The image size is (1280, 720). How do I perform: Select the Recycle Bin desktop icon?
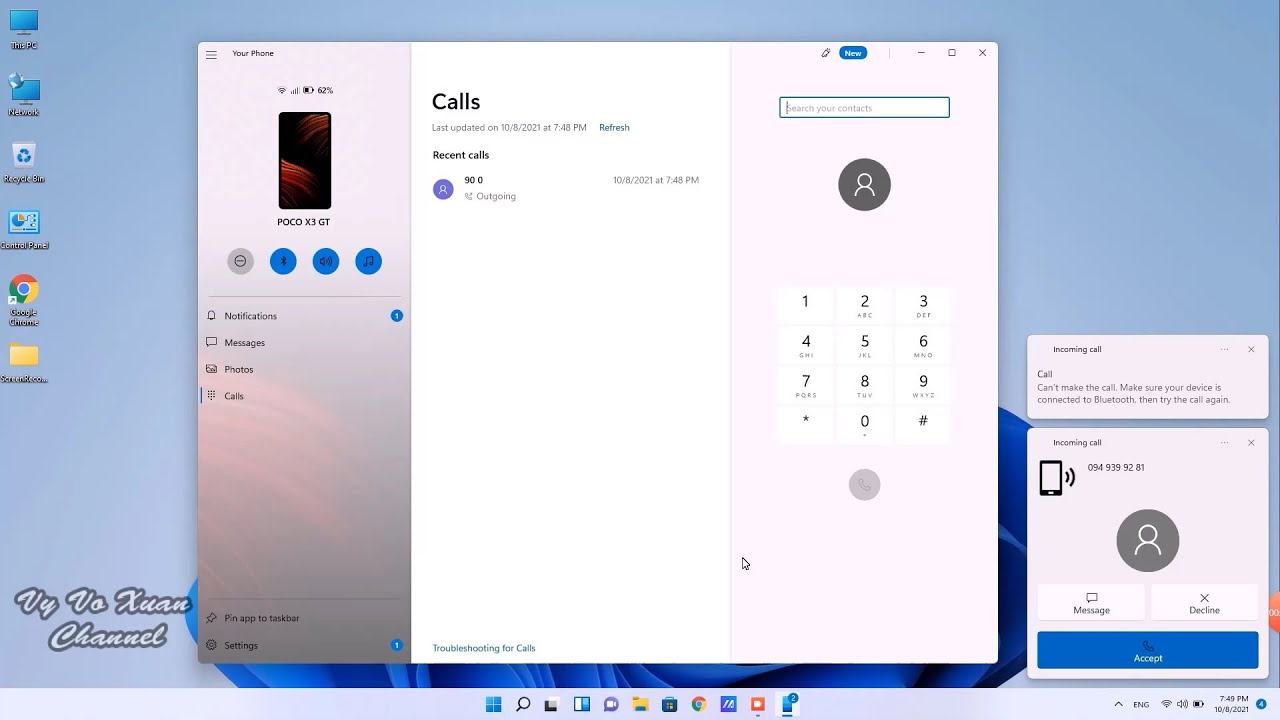coord(23,163)
